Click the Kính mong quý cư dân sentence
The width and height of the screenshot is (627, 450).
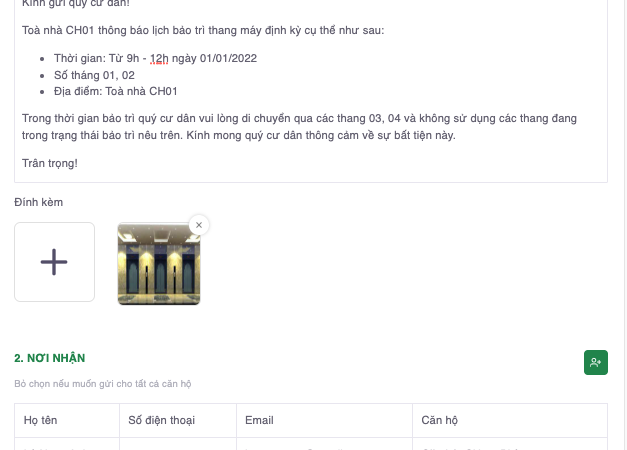(x=321, y=135)
